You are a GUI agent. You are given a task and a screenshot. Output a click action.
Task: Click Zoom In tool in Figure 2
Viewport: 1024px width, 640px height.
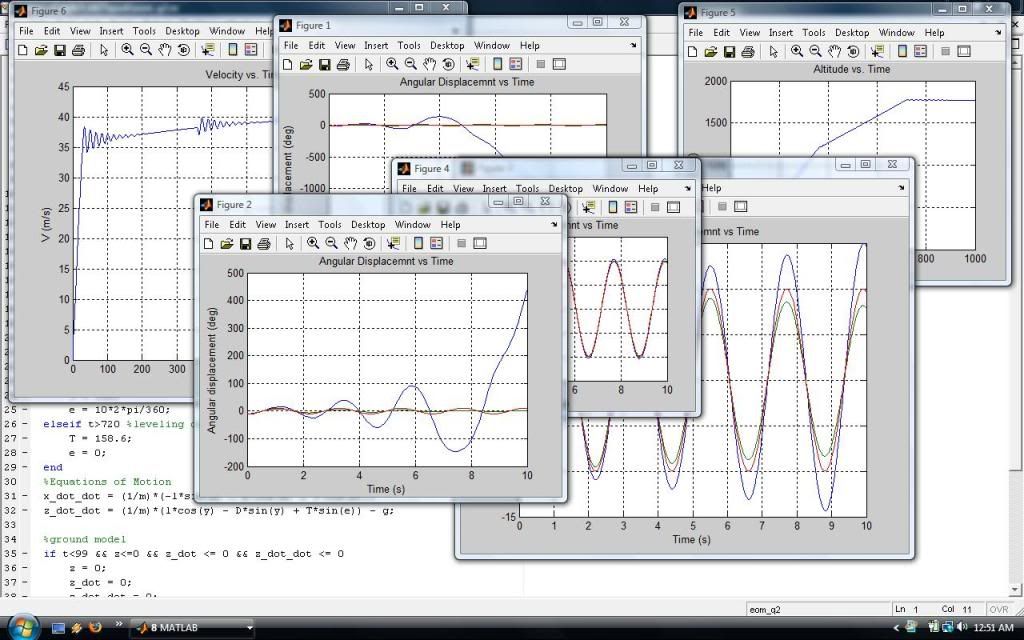[313, 243]
